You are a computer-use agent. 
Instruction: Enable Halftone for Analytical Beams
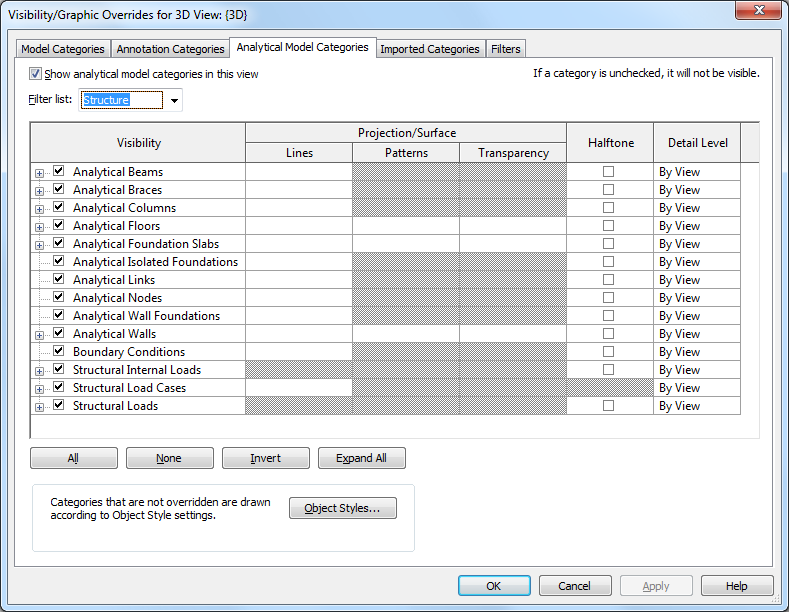pyautogui.click(x=608, y=172)
